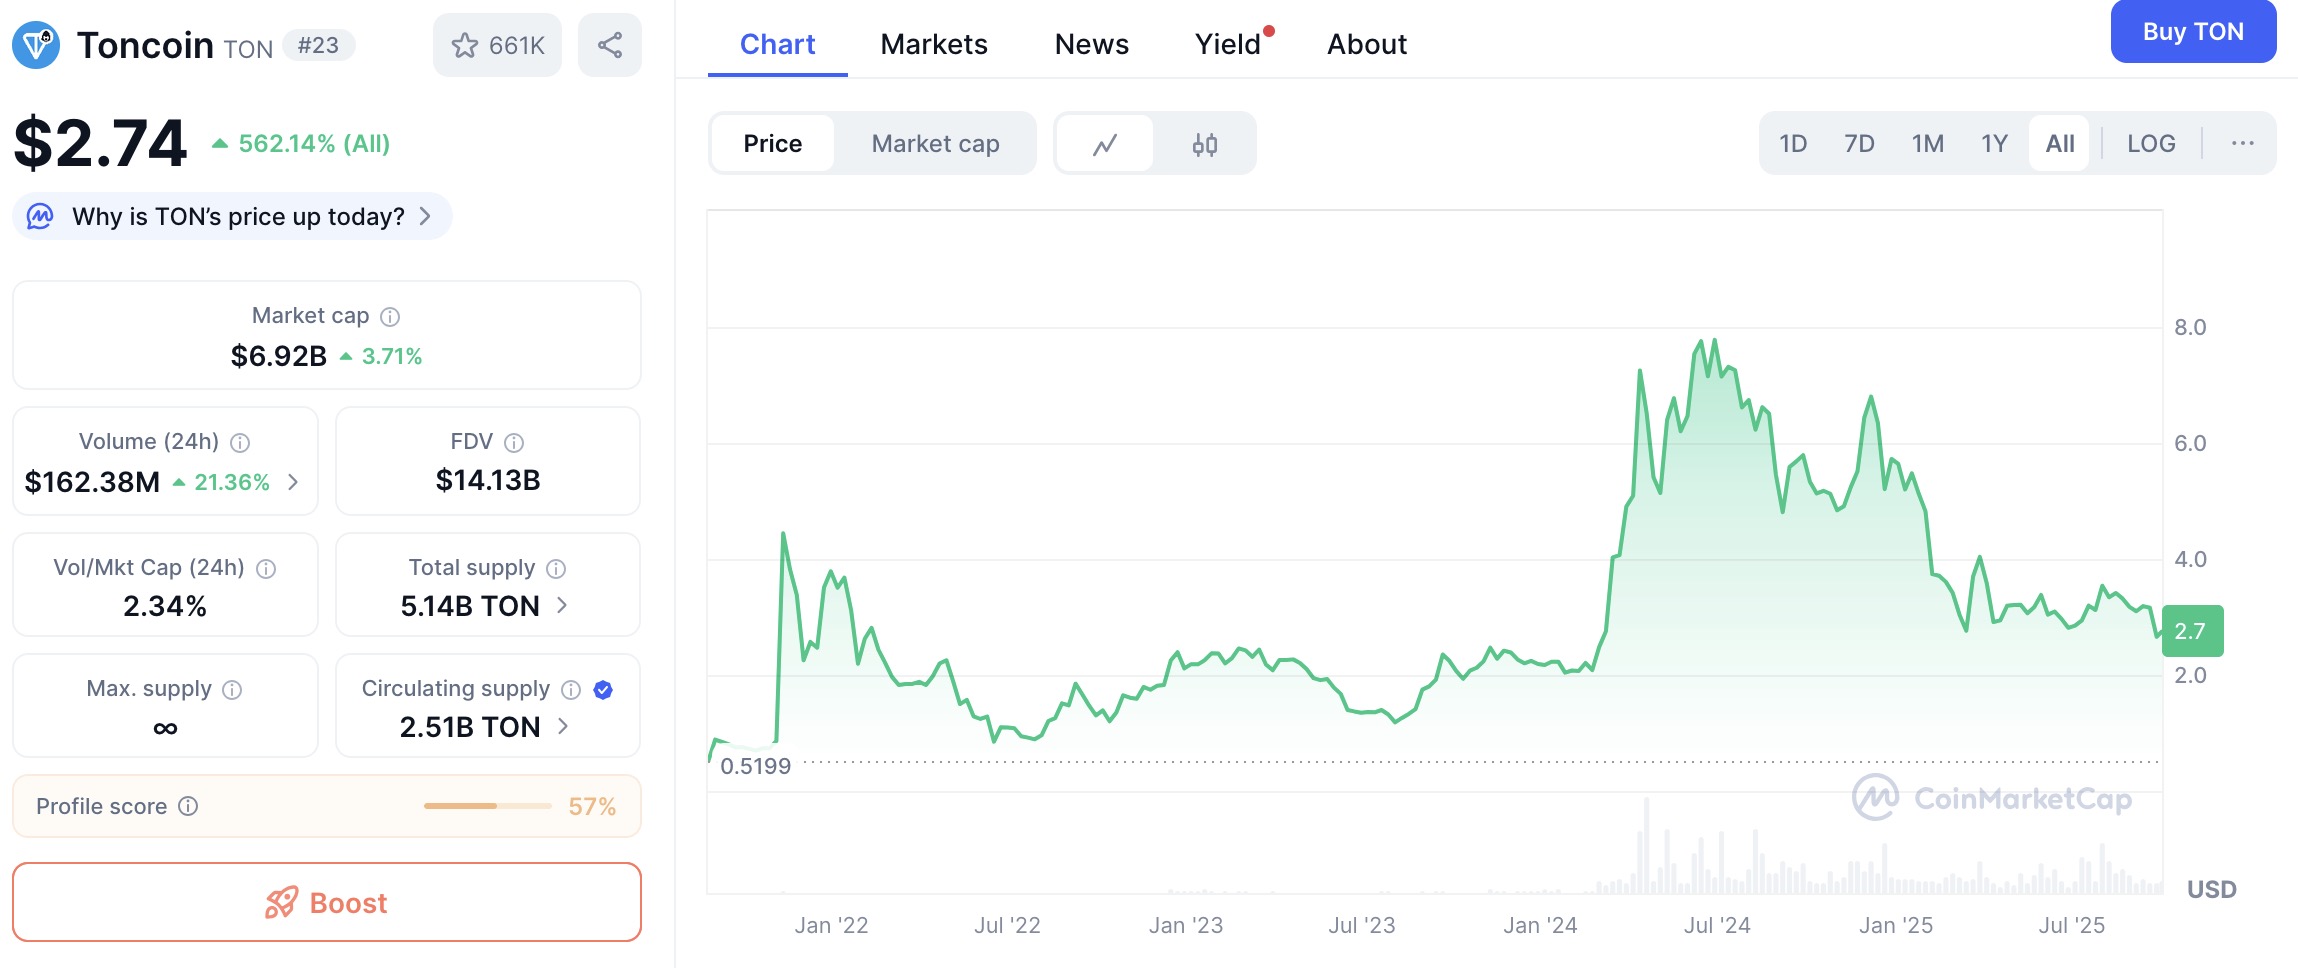
Task: Expand Circulating supply details chevron
Action: pyautogui.click(x=563, y=726)
